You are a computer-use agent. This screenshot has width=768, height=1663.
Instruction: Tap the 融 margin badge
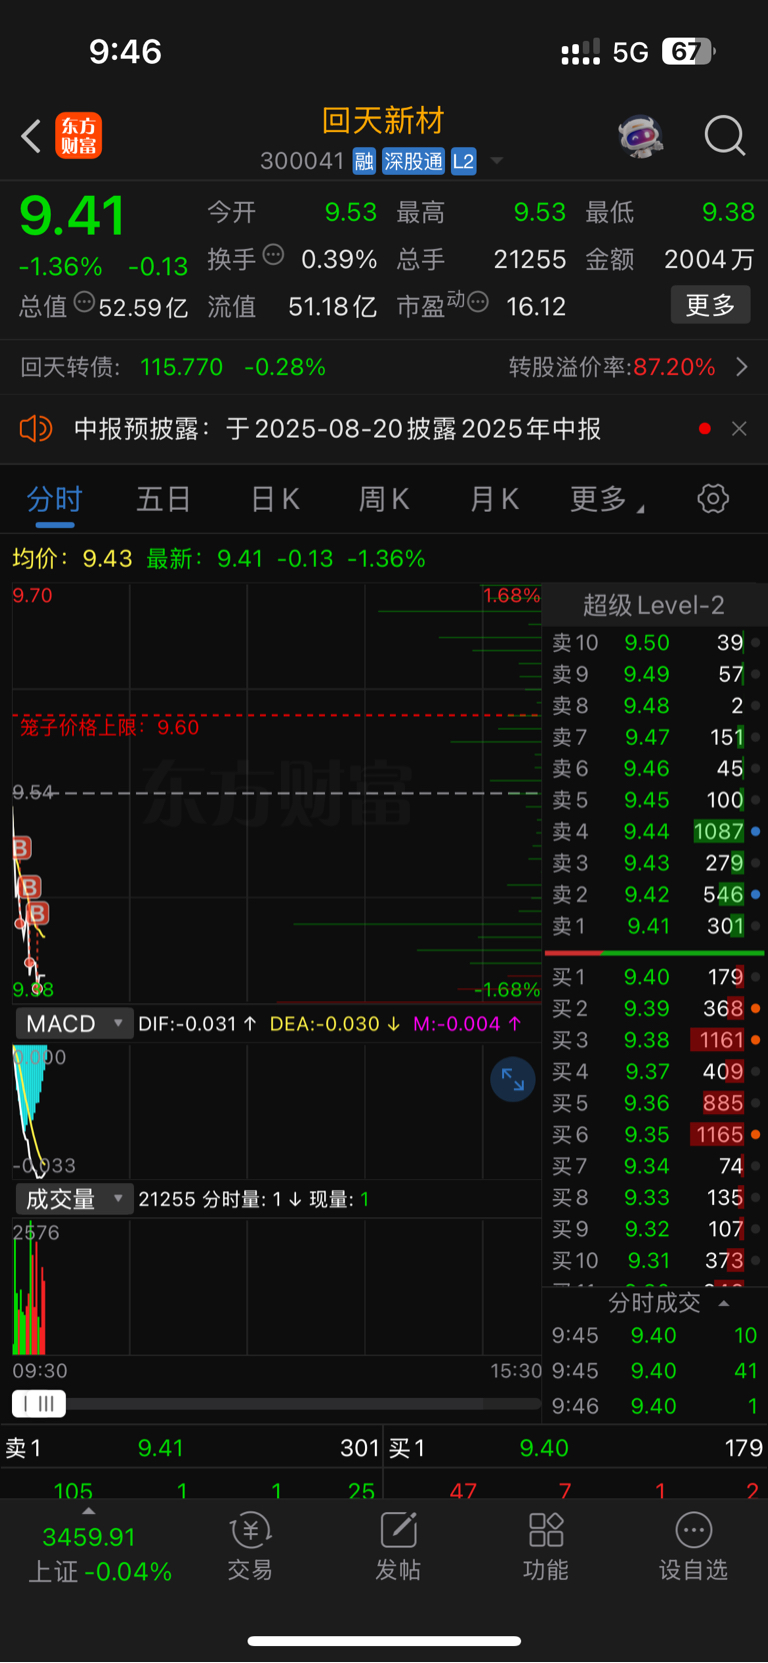[x=364, y=161]
